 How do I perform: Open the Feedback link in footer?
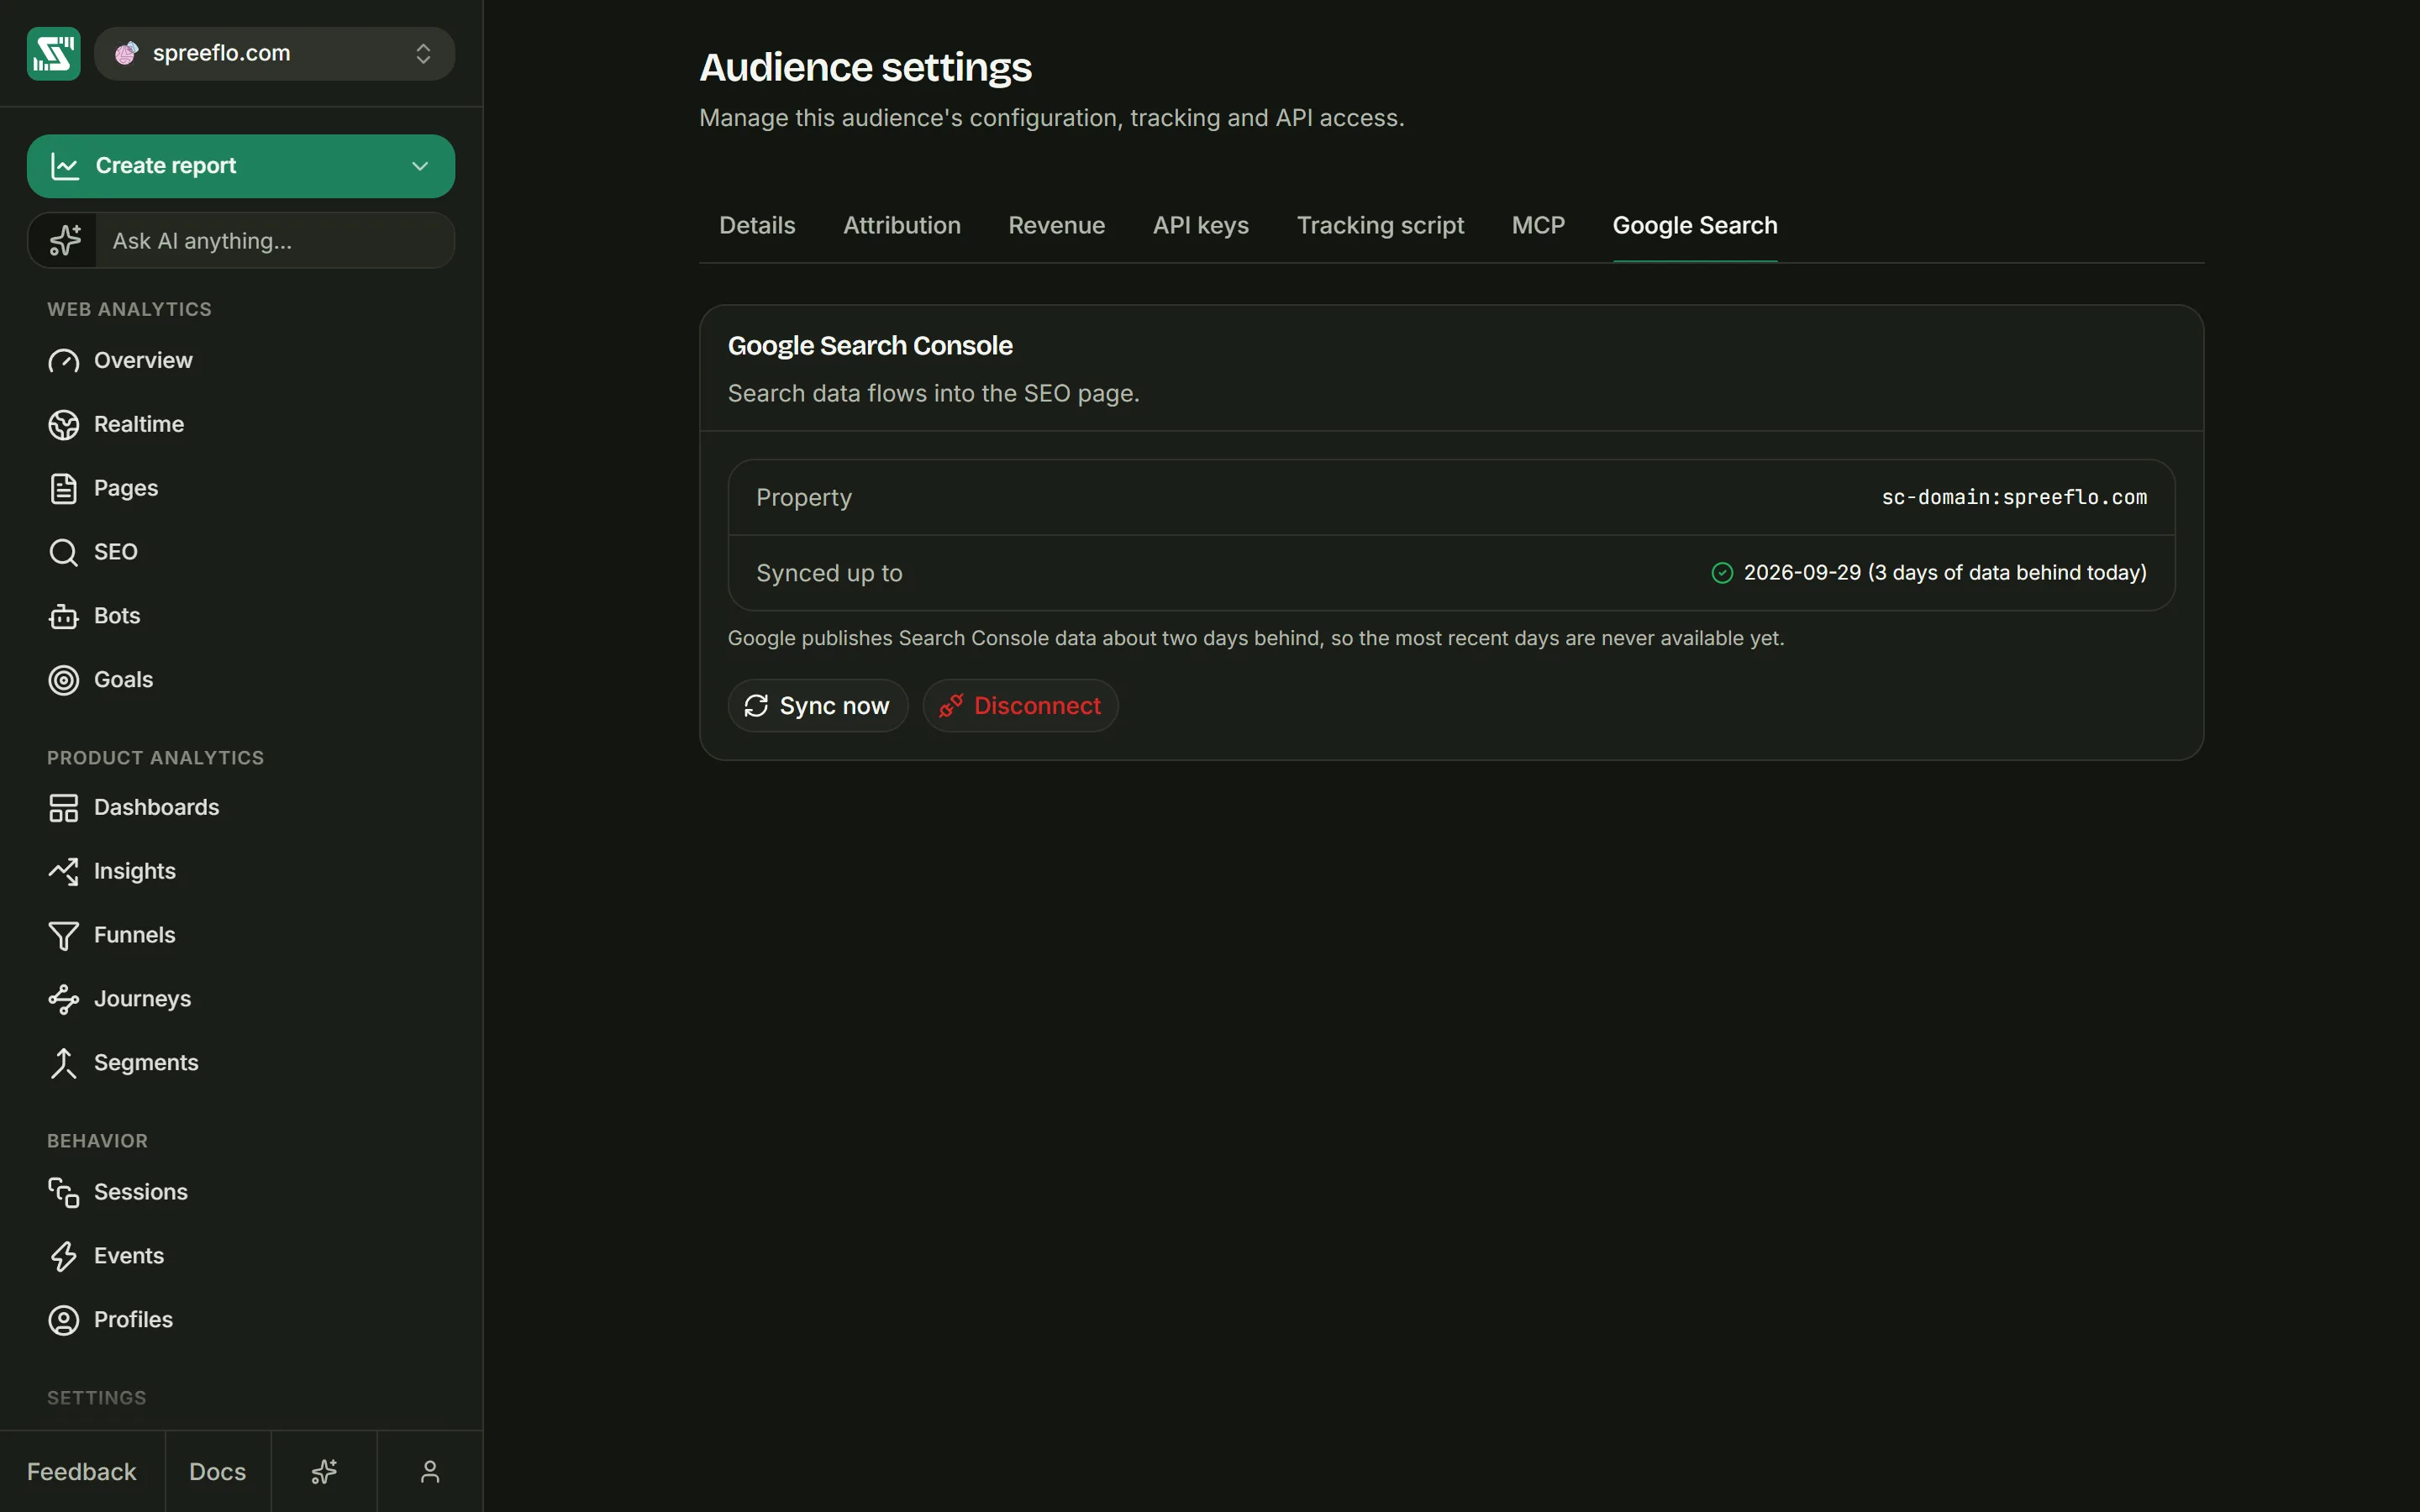click(x=82, y=1472)
